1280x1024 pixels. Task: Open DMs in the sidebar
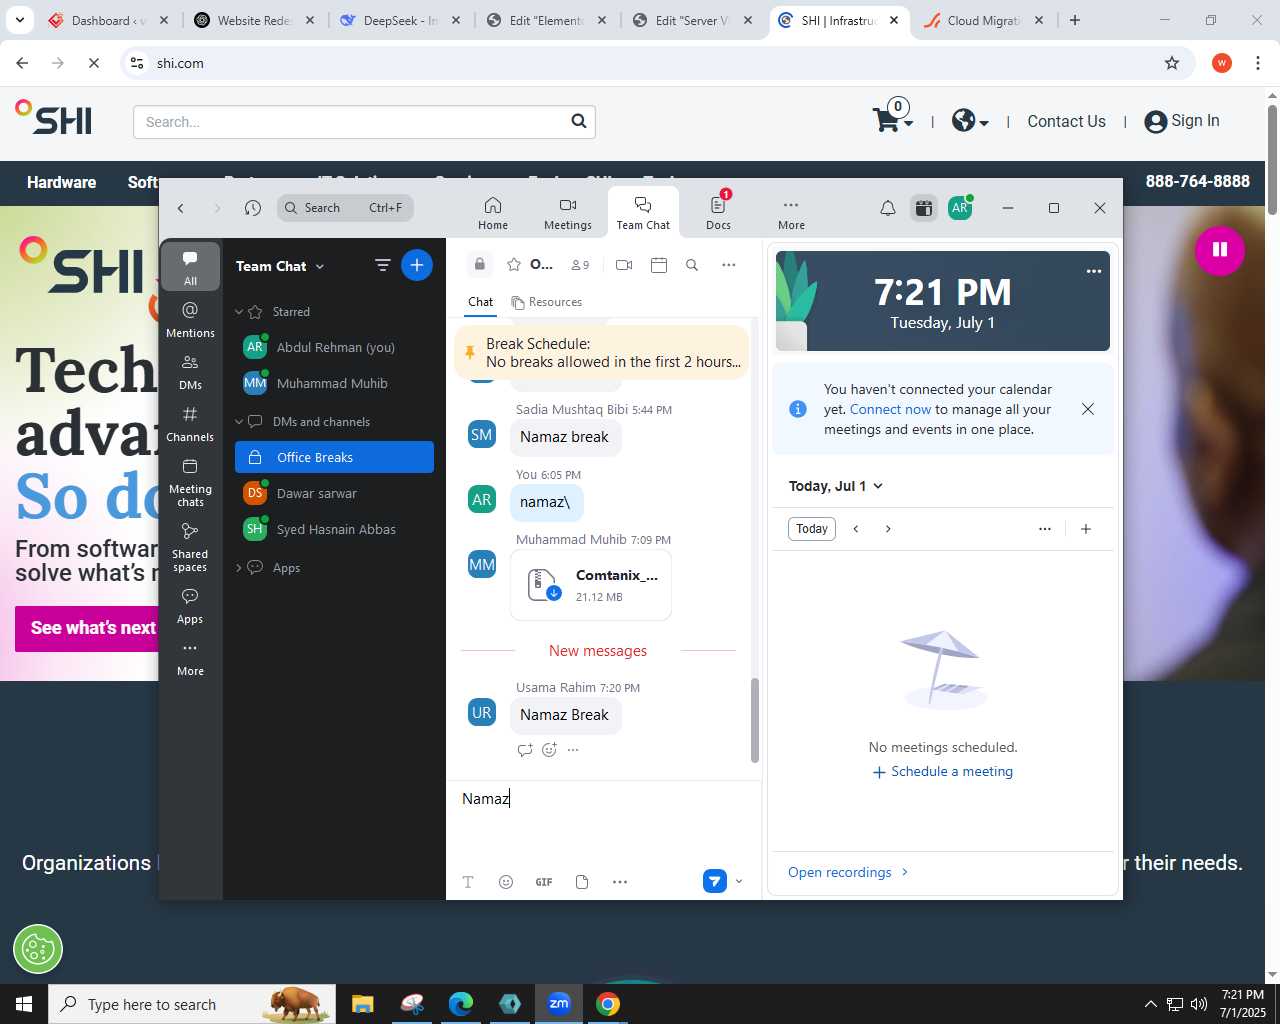(x=190, y=371)
